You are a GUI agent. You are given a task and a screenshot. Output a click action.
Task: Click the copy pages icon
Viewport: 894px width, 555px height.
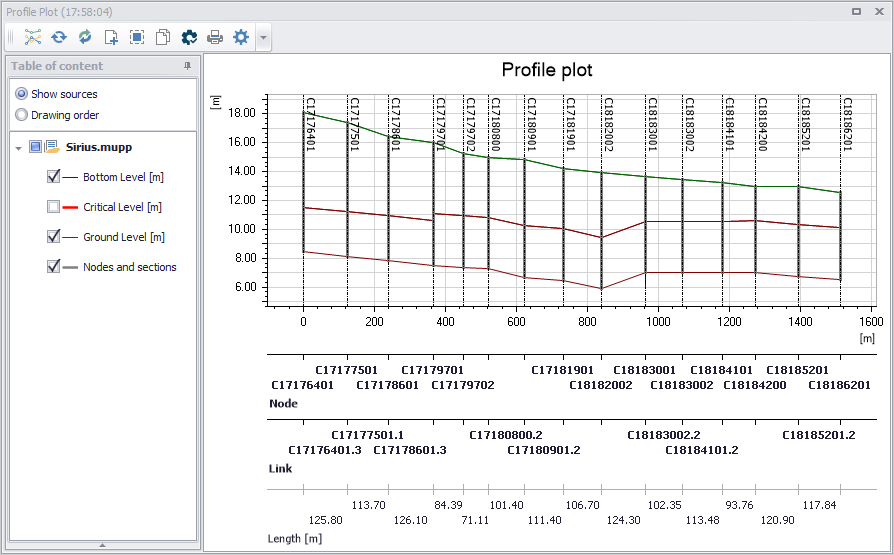[x=163, y=37]
